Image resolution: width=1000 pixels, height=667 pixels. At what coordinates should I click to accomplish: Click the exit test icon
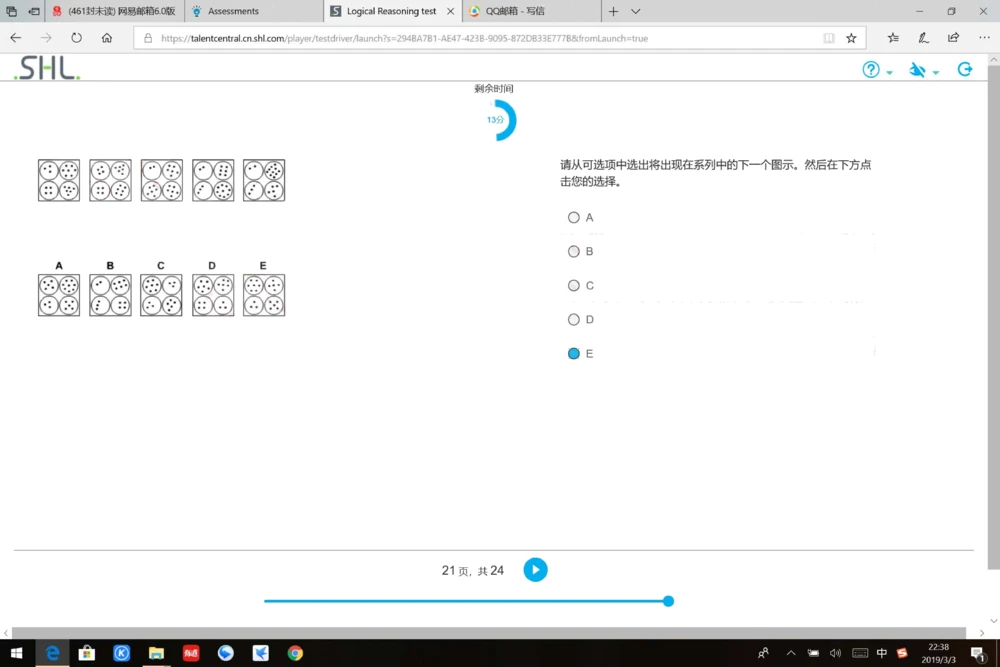(x=964, y=69)
